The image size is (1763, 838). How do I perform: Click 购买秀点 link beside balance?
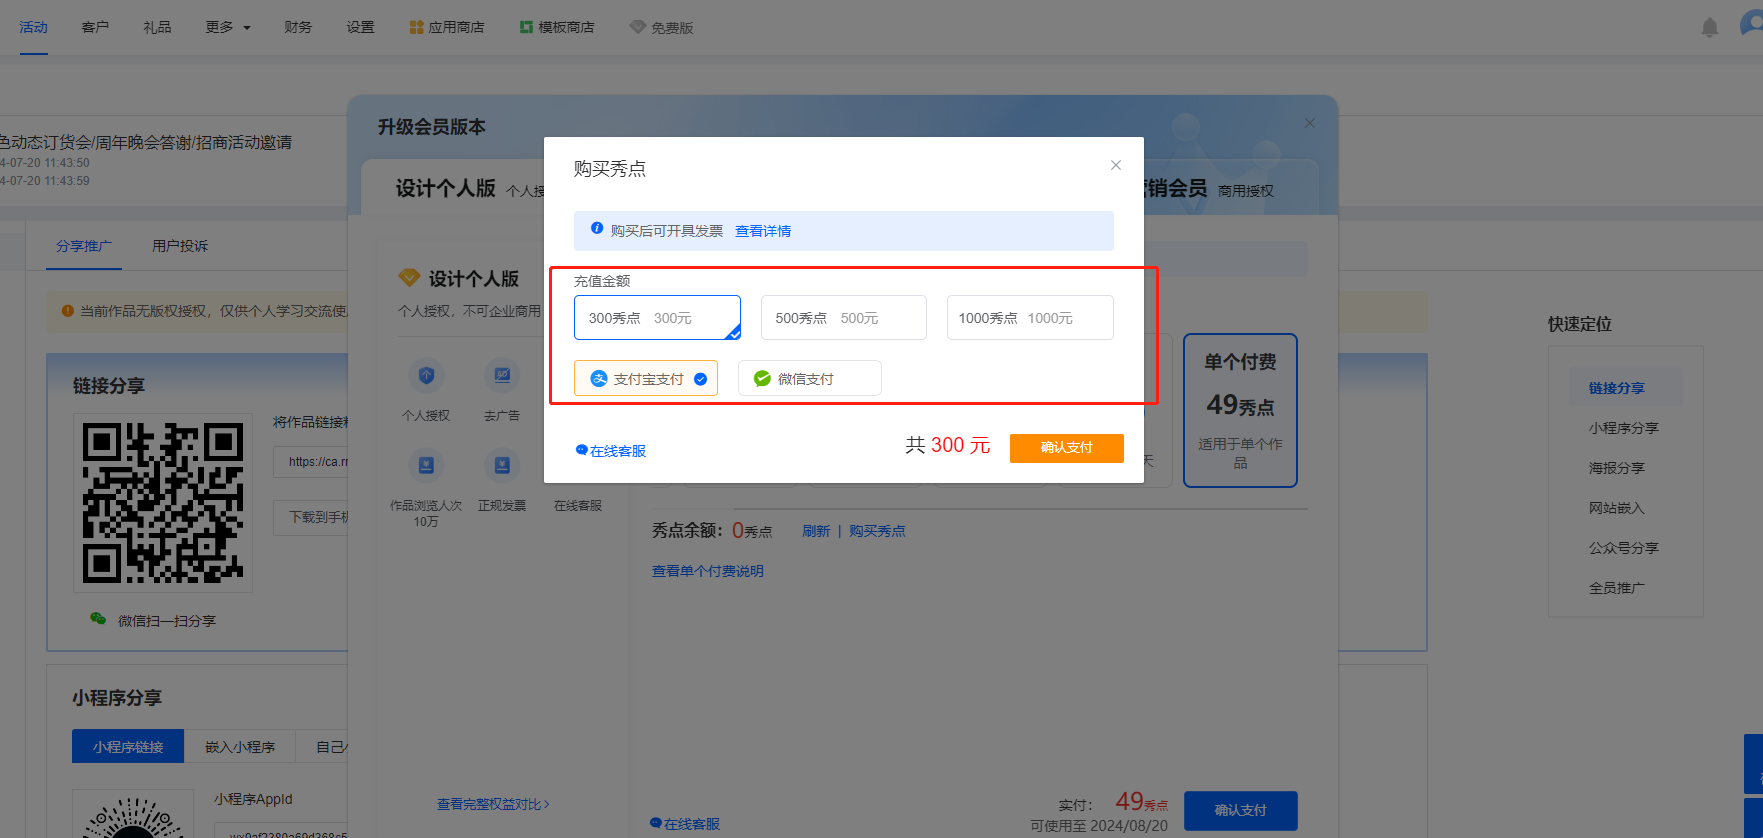877,531
